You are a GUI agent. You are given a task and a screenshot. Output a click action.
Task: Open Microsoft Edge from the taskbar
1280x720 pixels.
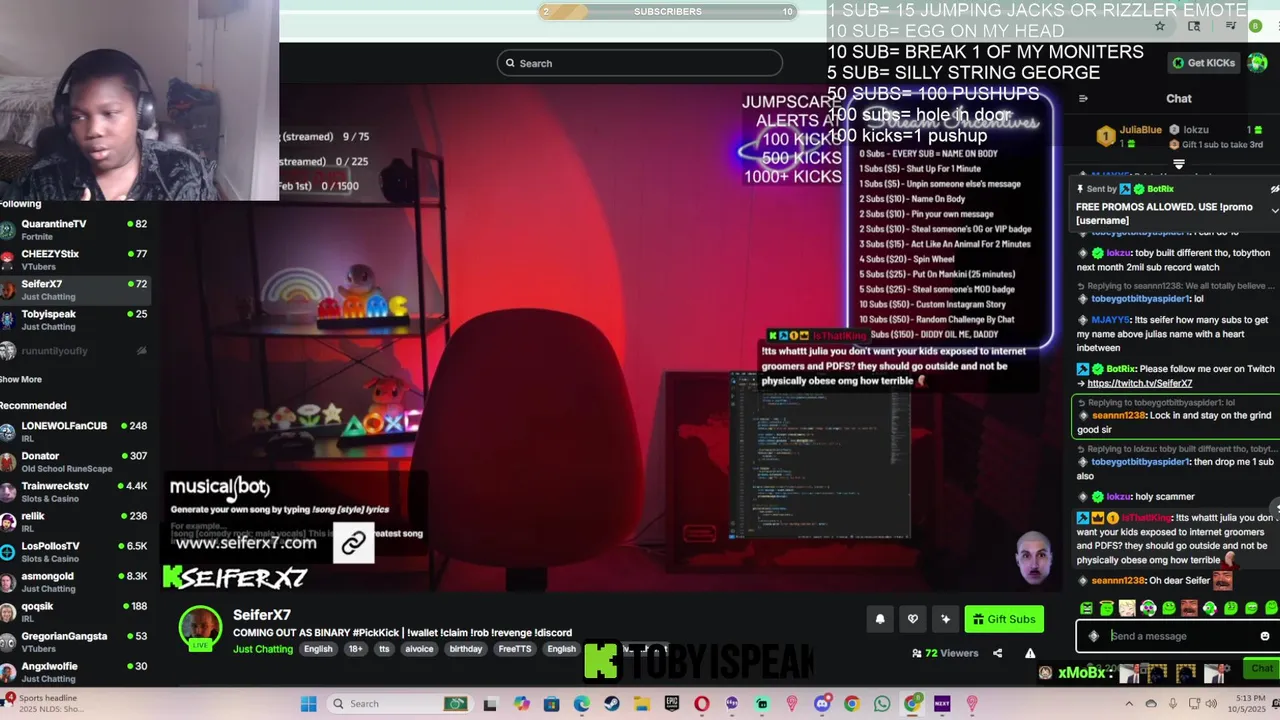coord(581,704)
